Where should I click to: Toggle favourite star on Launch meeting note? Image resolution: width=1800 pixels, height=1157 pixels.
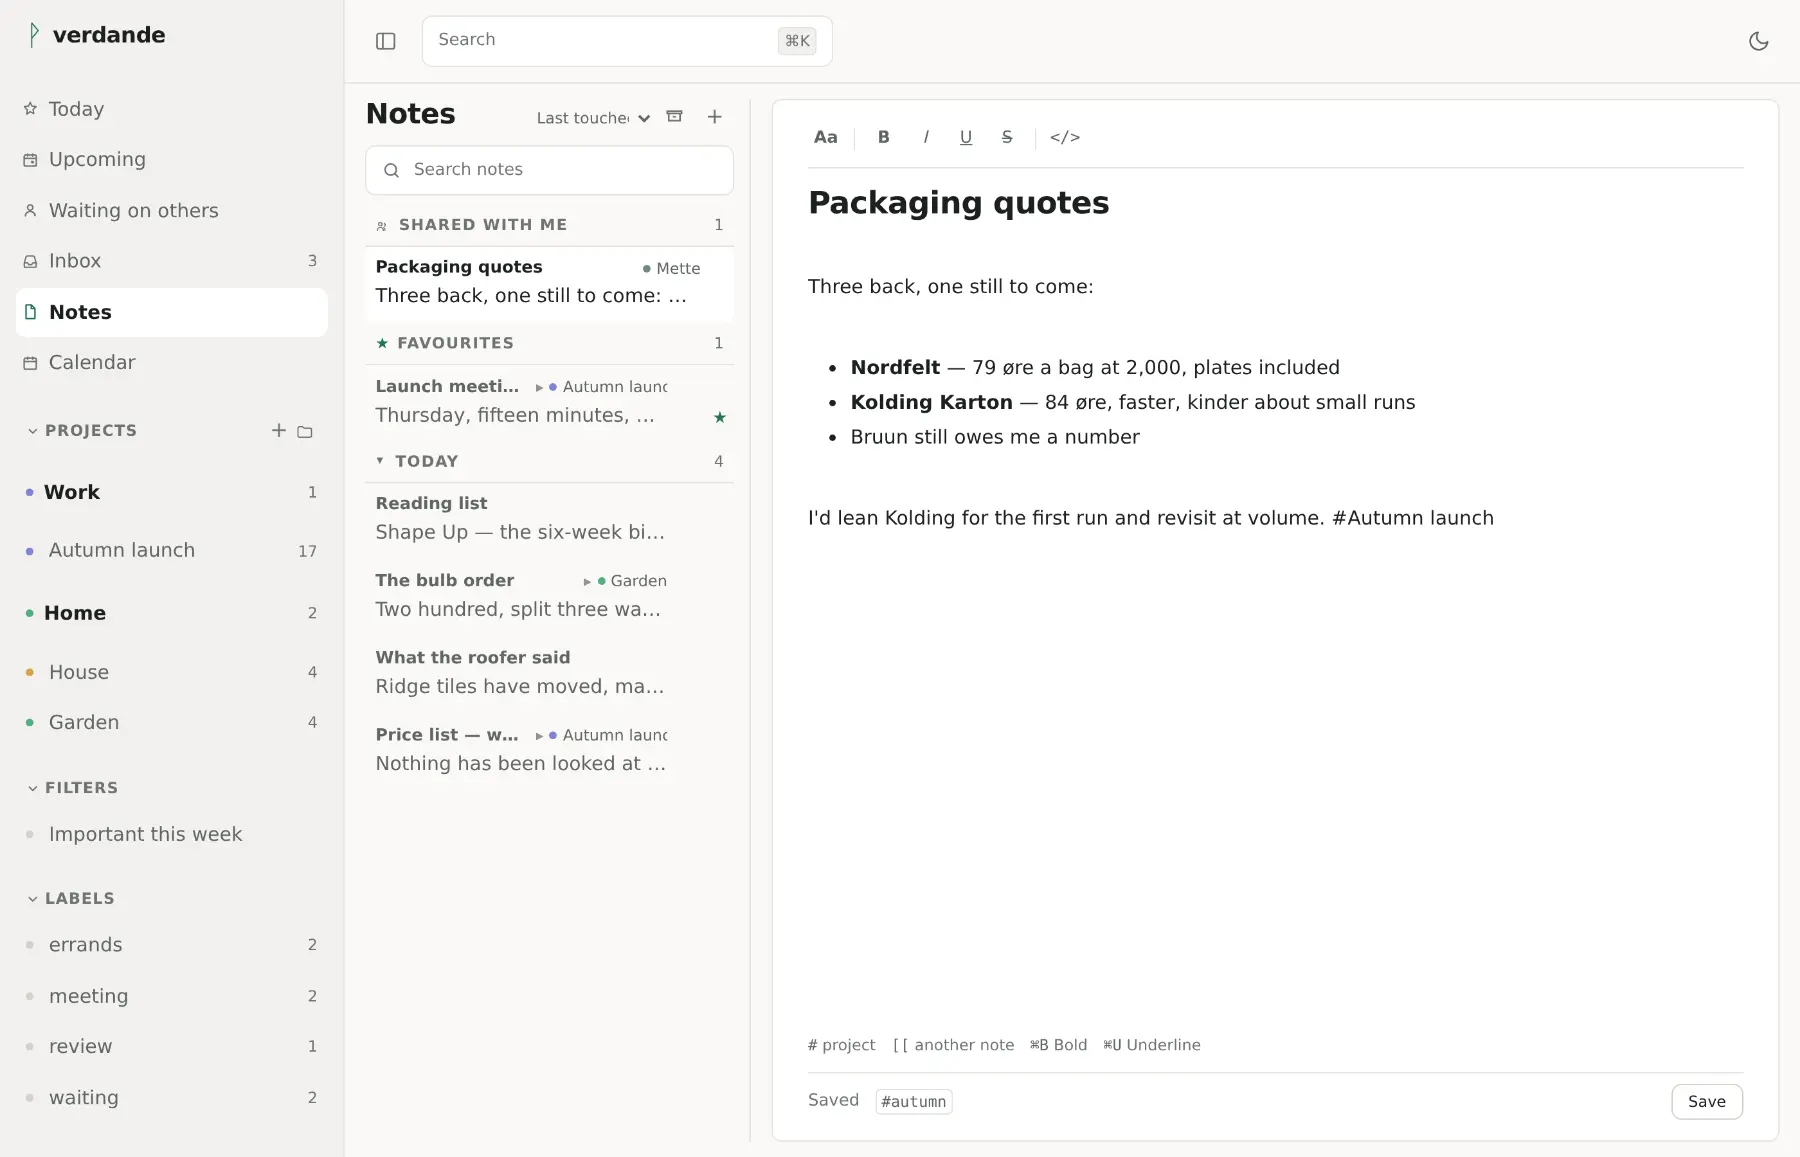(x=720, y=417)
